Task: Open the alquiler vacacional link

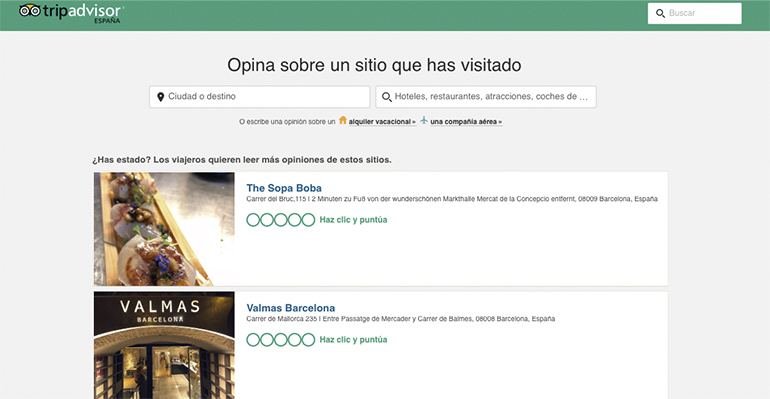Action: click(x=382, y=122)
